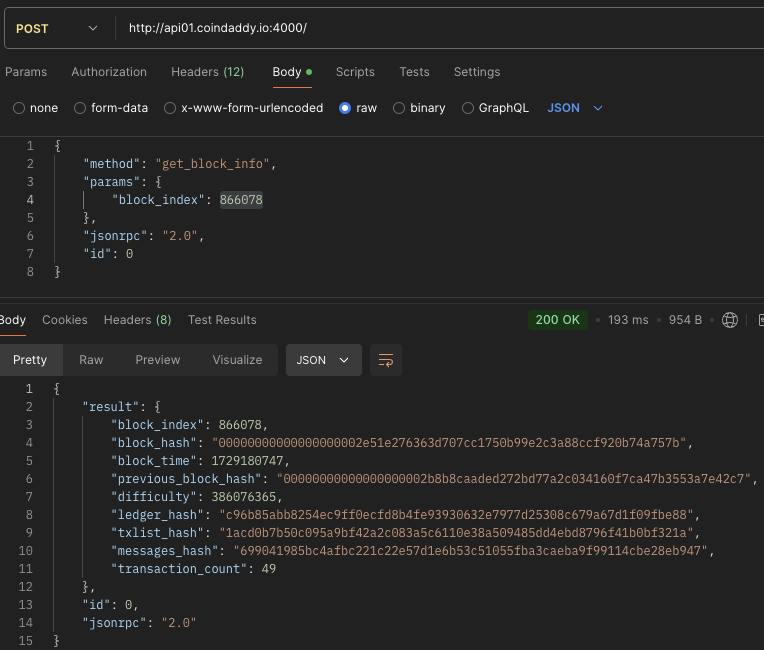Click the messages_hash value in response
This screenshot has height=650, width=764.
471,551
